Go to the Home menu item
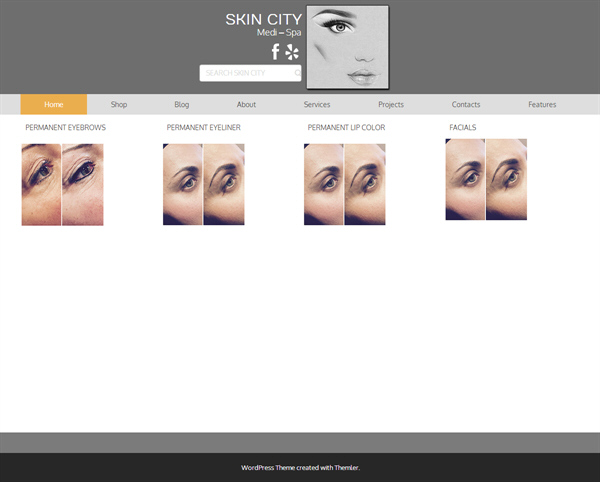The image size is (600, 482). pos(54,104)
